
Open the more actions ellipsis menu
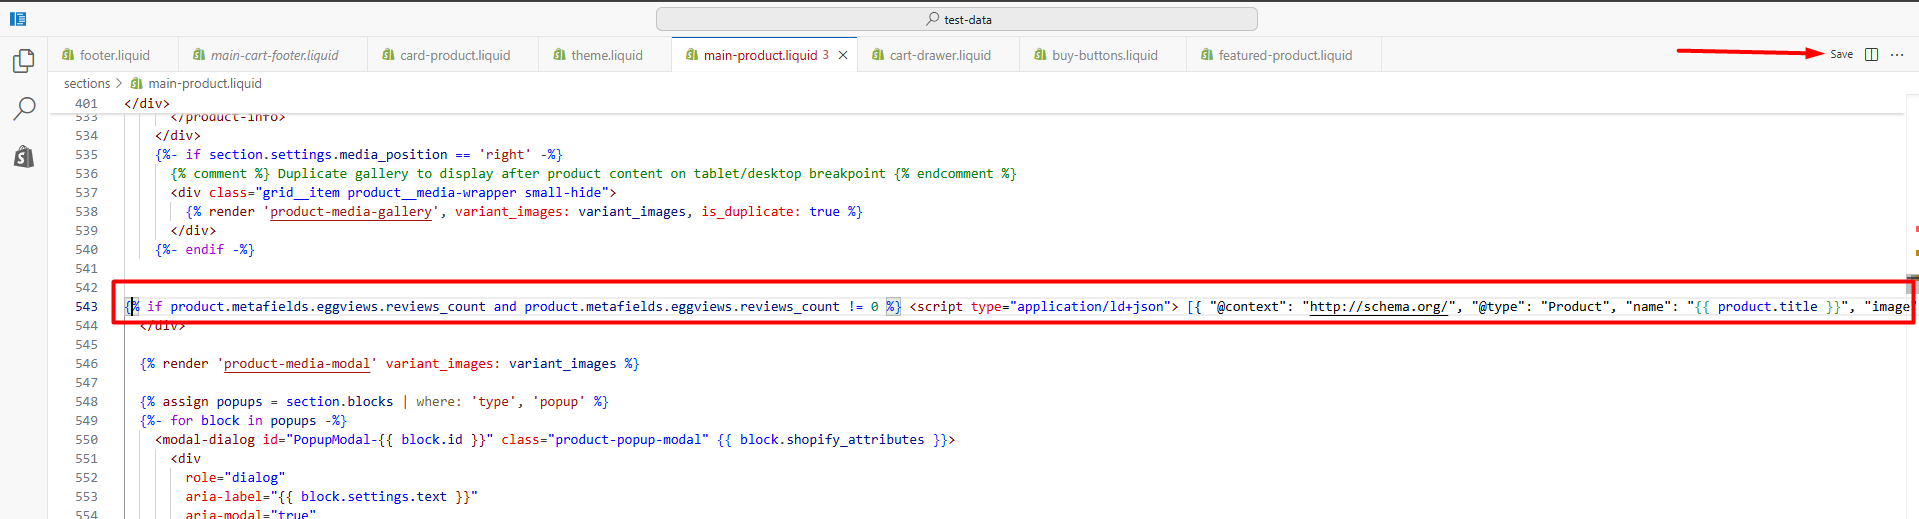click(x=1897, y=55)
